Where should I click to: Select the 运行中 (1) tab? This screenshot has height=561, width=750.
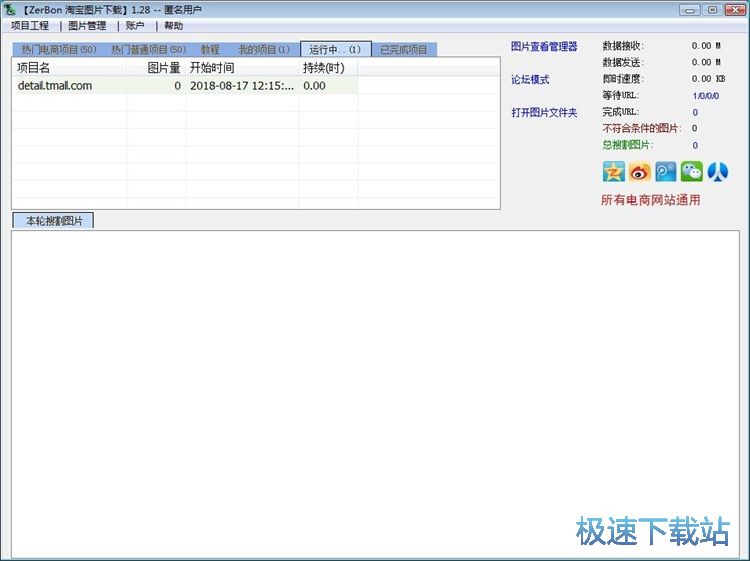point(335,49)
